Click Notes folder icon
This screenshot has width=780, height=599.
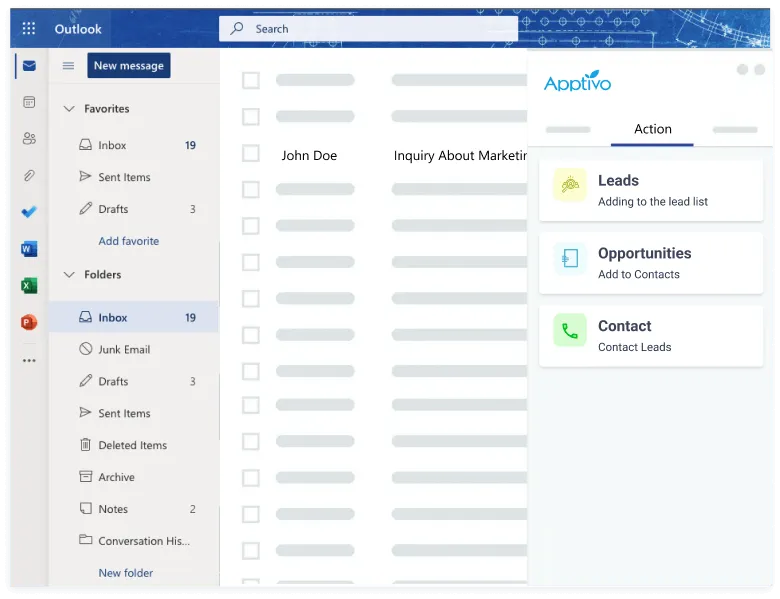[x=86, y=508]
